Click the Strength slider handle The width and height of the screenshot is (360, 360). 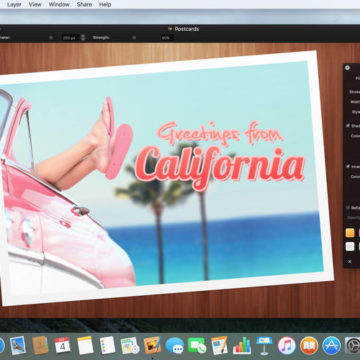click(133, 38)
